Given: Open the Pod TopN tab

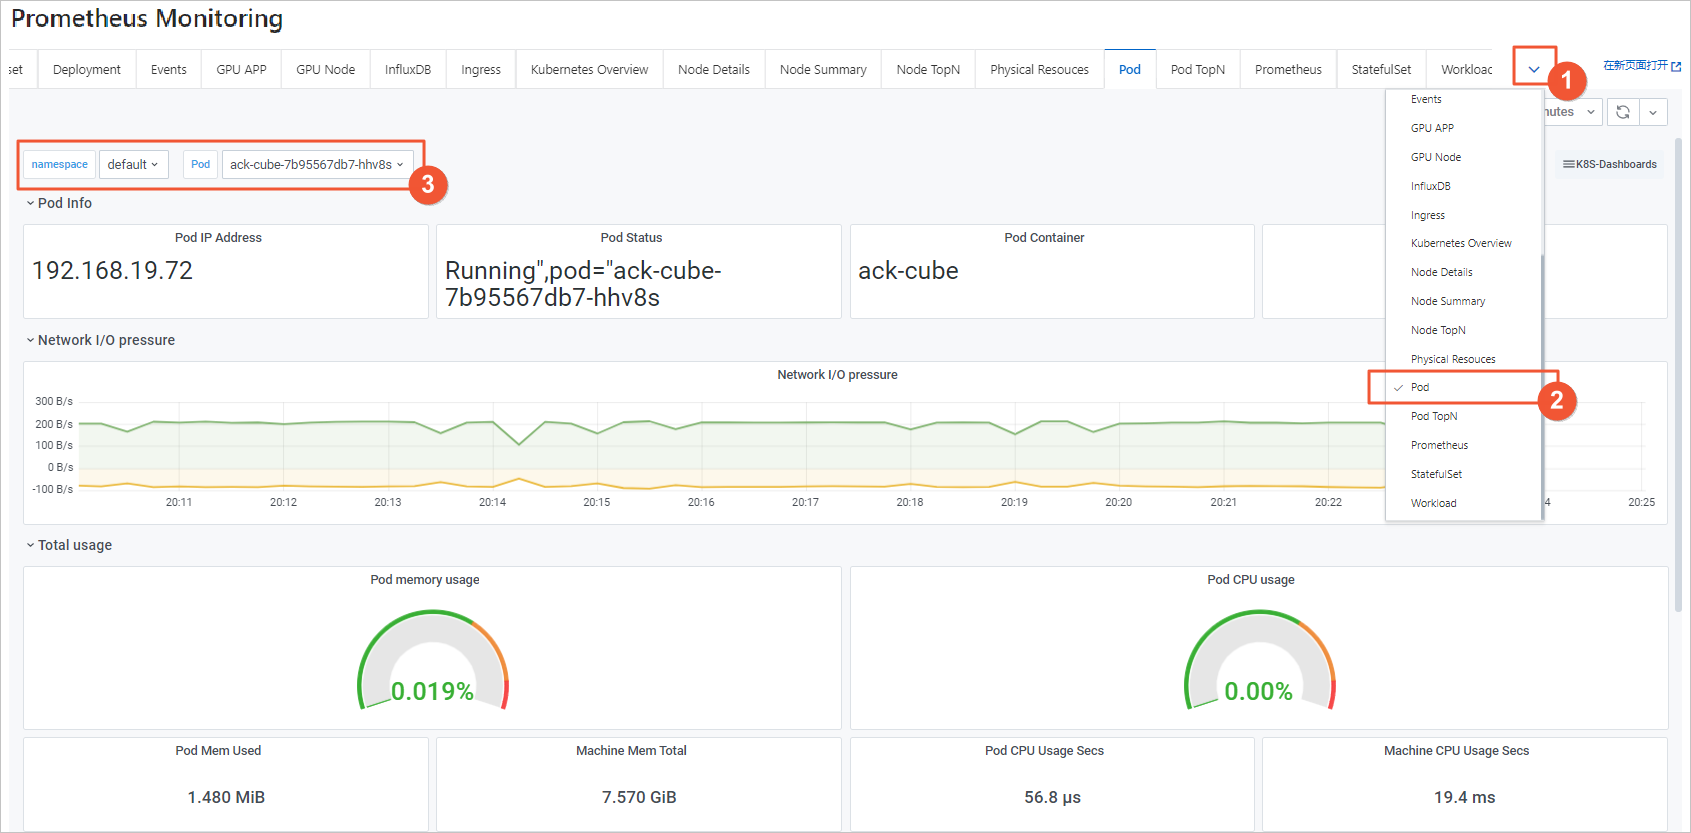Looking at the screenshot, I should (1198, 69).
